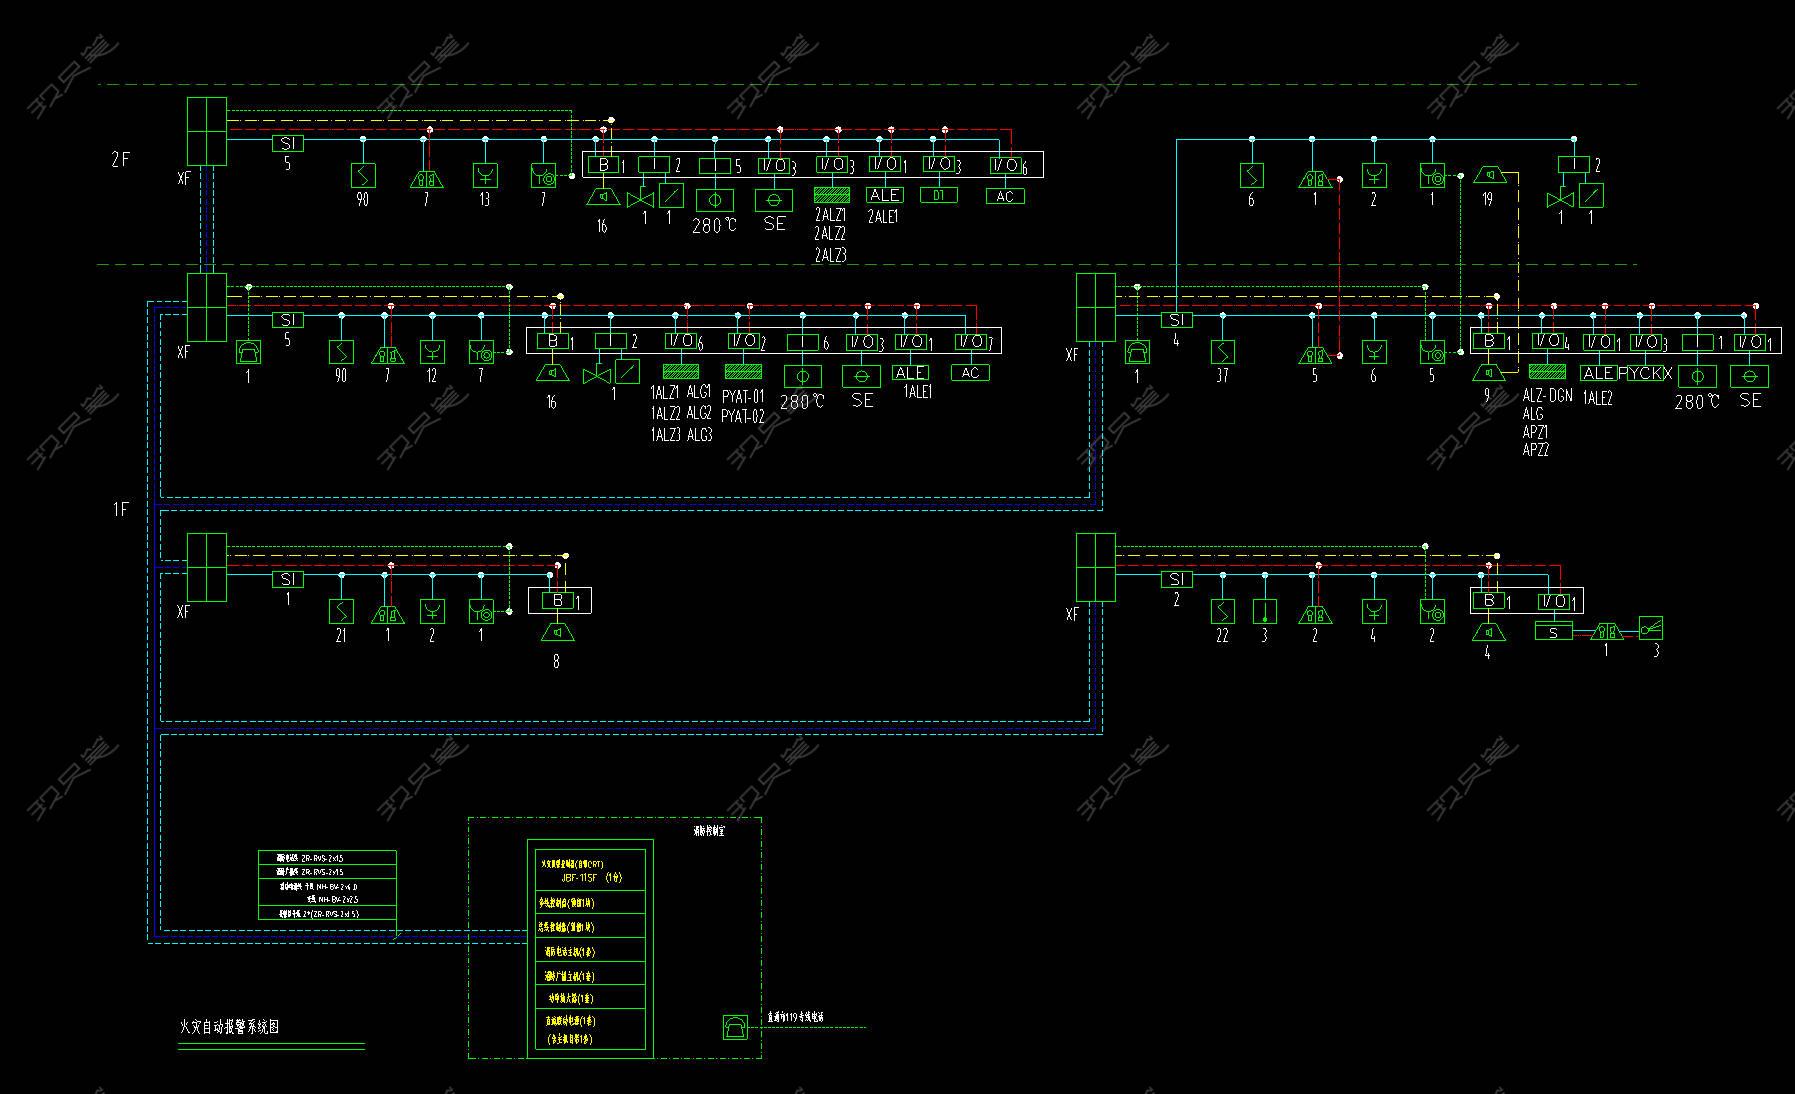Image resolution: width=1795 pixels, height=1094 pixels.
Task: Click the hatched panel box above ALZ-DGN
Action: (x=1547, y=372)
